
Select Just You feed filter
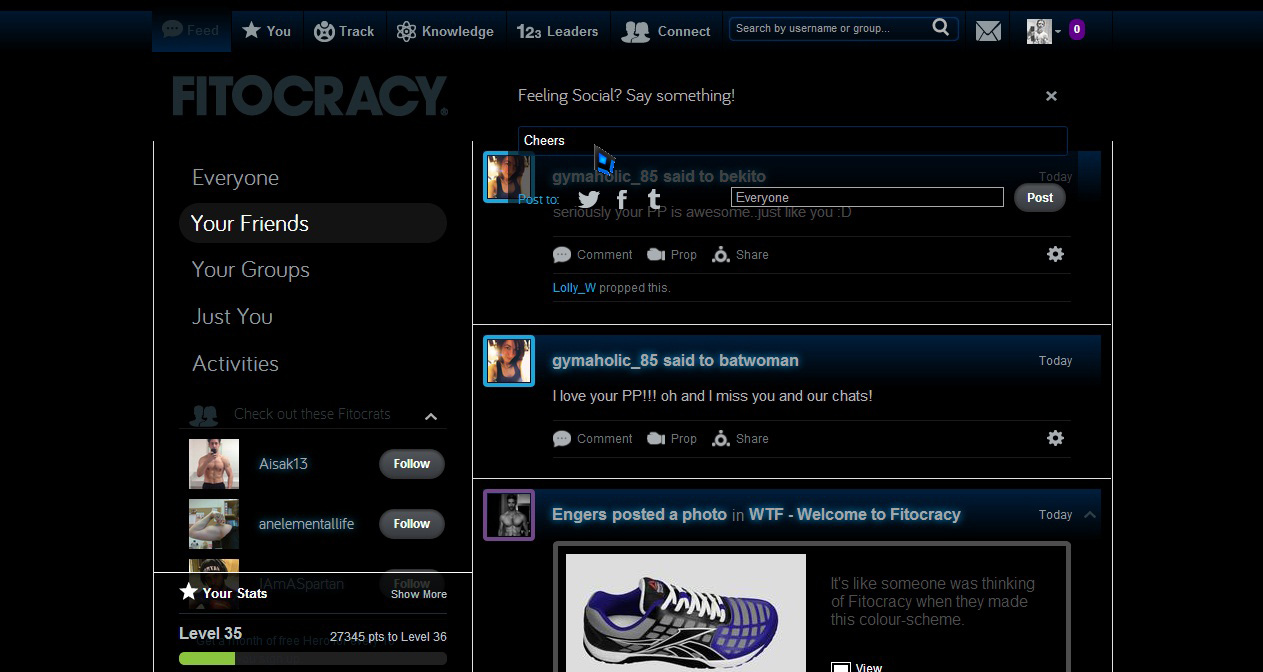[x=232, y=317]
